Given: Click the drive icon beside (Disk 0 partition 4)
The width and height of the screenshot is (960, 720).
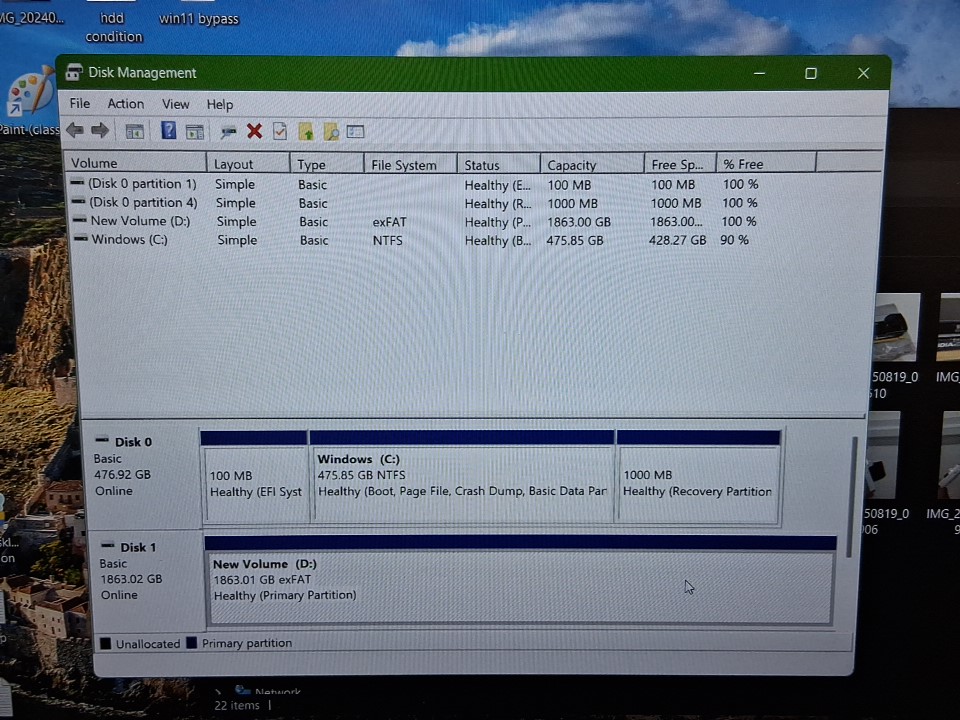Looking at the screenshot, I should pos(78,201).
